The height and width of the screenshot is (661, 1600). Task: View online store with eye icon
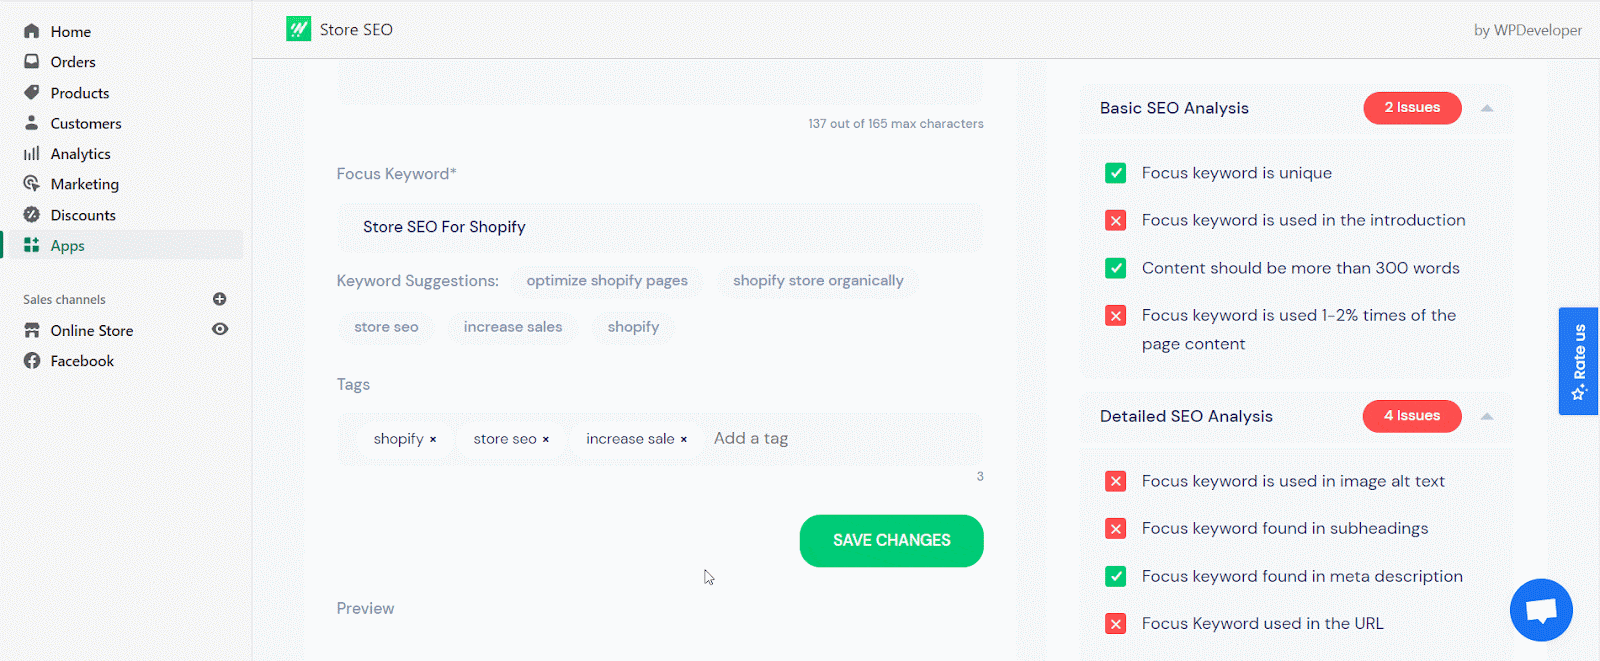(220, 329)
